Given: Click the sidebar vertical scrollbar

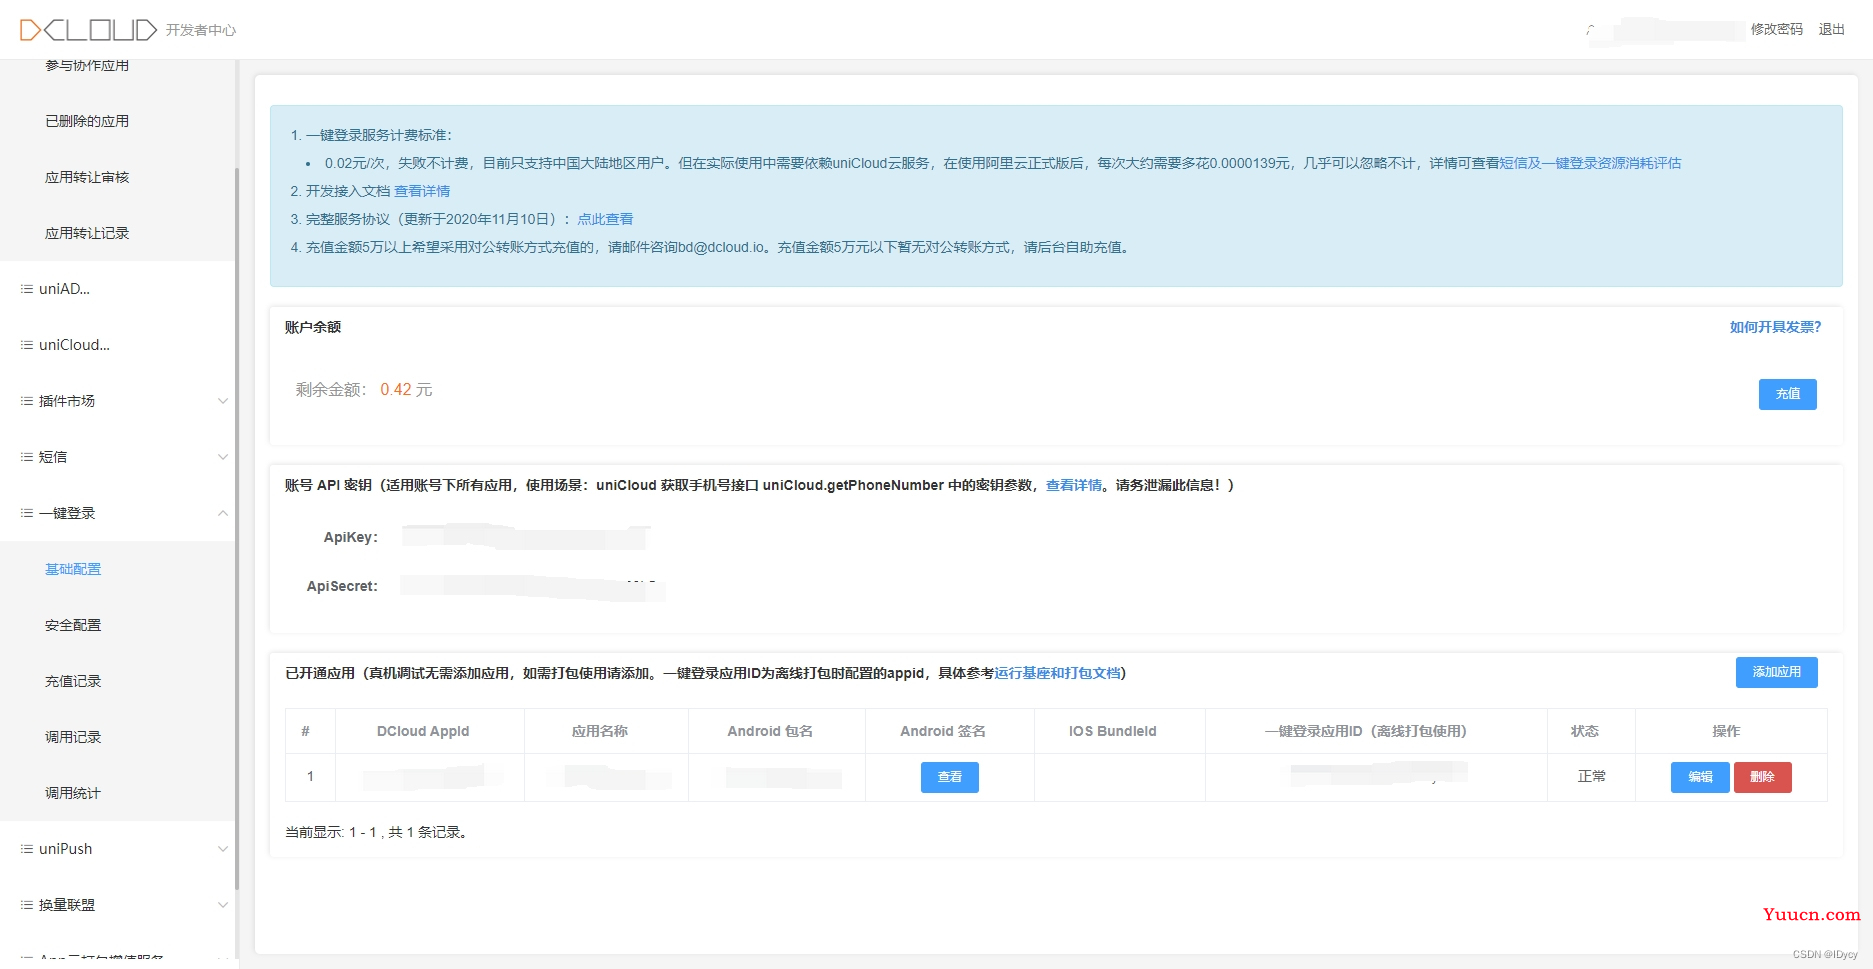Looking at the screenshot, I should [x=237, y=528].
